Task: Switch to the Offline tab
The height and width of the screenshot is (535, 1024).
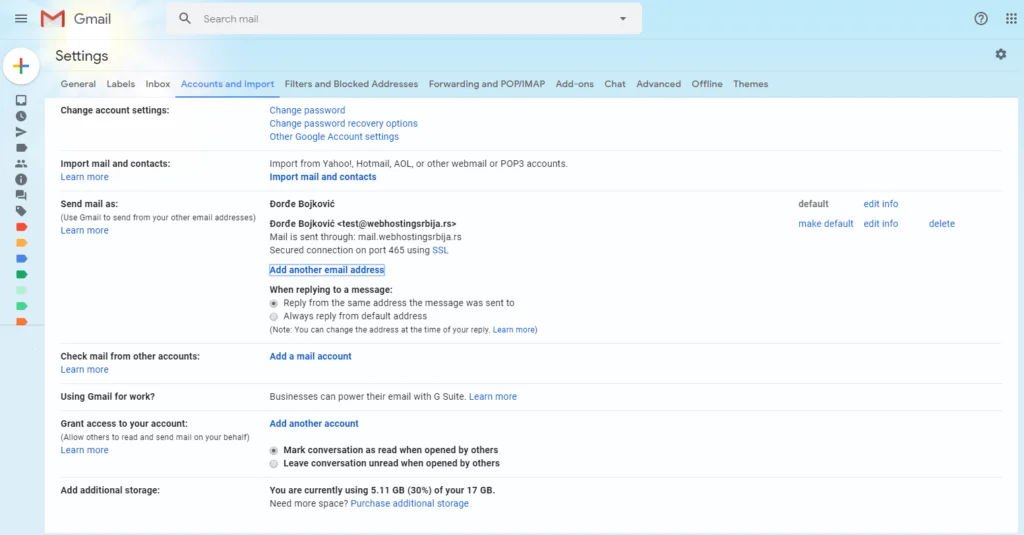Action: (707, 84)
